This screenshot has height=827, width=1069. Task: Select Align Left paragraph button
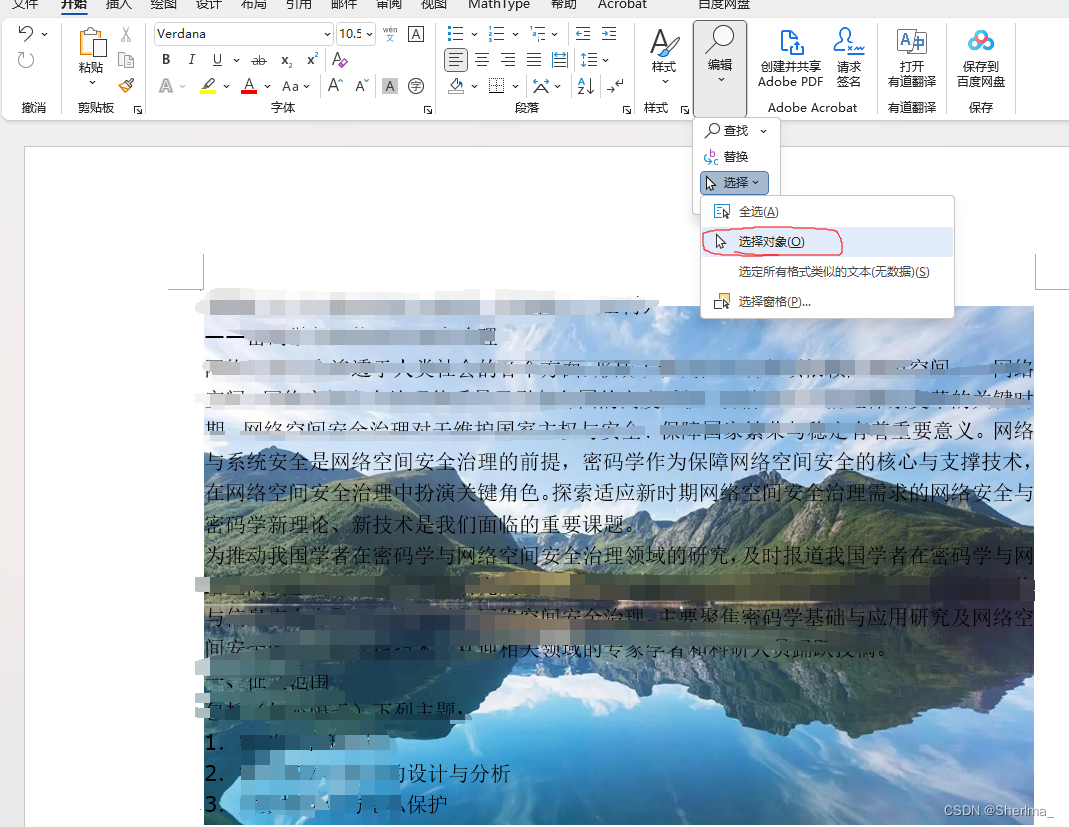click(x=455, y=60)
